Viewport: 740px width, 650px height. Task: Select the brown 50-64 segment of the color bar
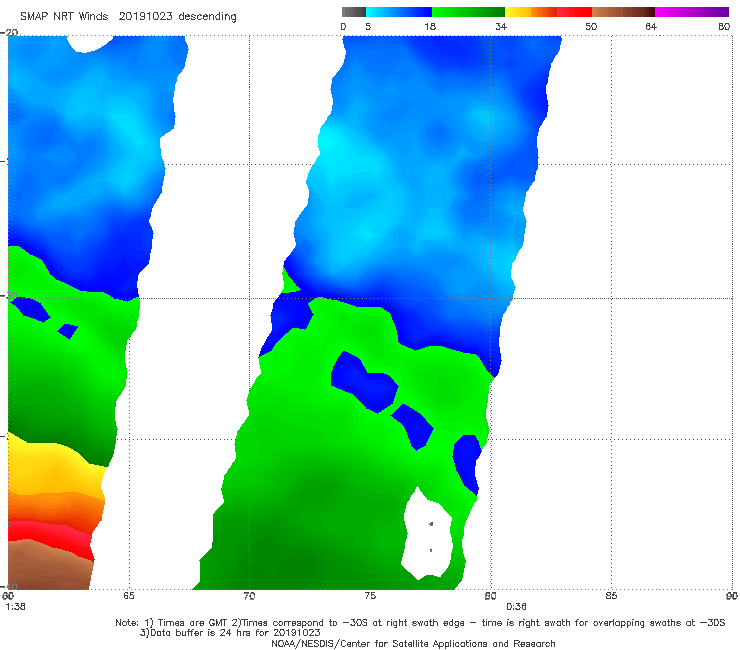coord(623,12)
